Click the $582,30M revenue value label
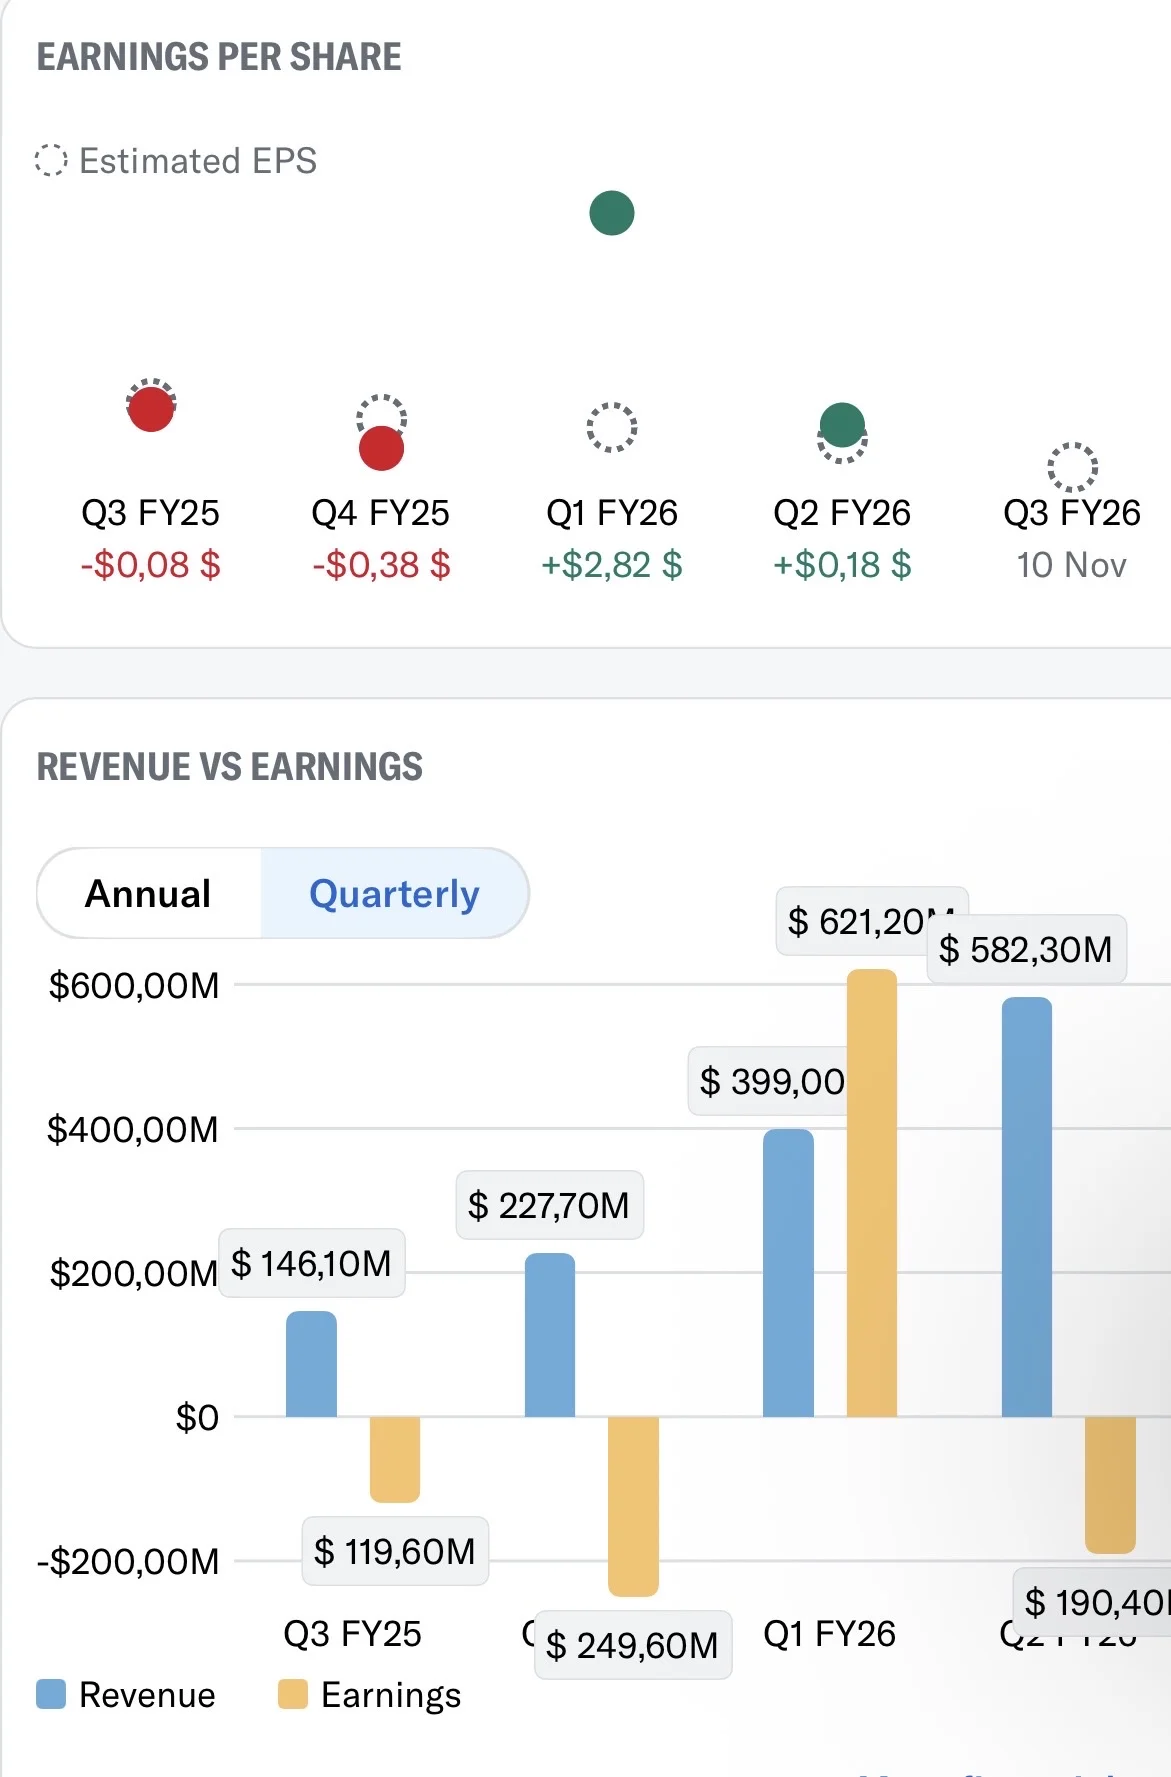This screenshot has width=1171, height=1777. click(1026, 949)
